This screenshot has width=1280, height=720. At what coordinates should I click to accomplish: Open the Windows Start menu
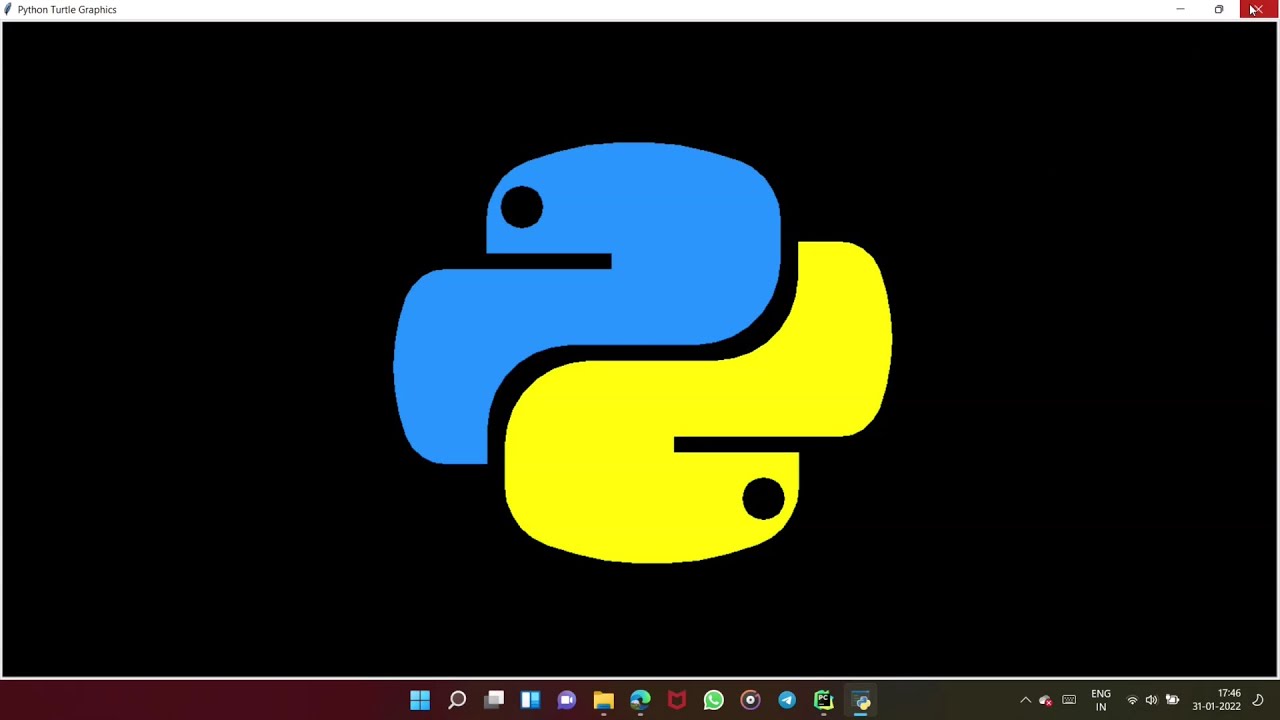click(420, 700)
